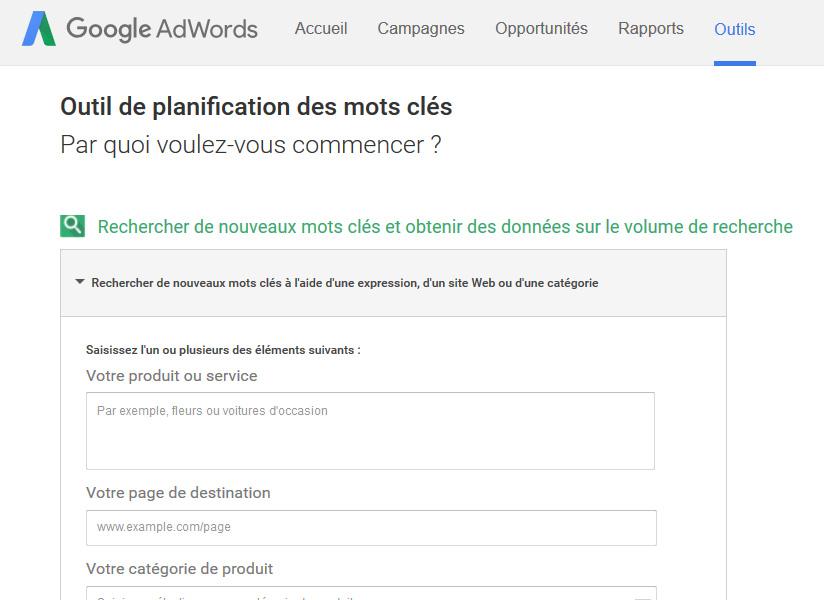The height and width of the screenshot is (600, 824).
Task: Click the green 'Rechercher de nouveaux mots clés et obtenir' heading
Action: pyautogui.click(x=445, y=226)
